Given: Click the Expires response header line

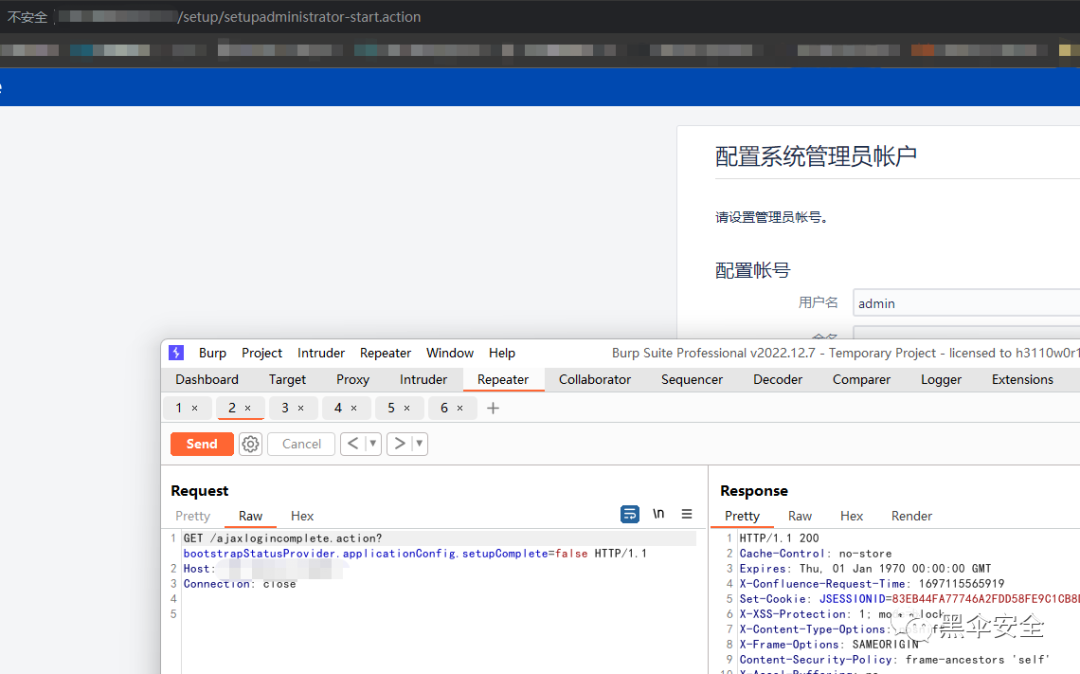Looking at the screenshot, I should tap(865, 569).
